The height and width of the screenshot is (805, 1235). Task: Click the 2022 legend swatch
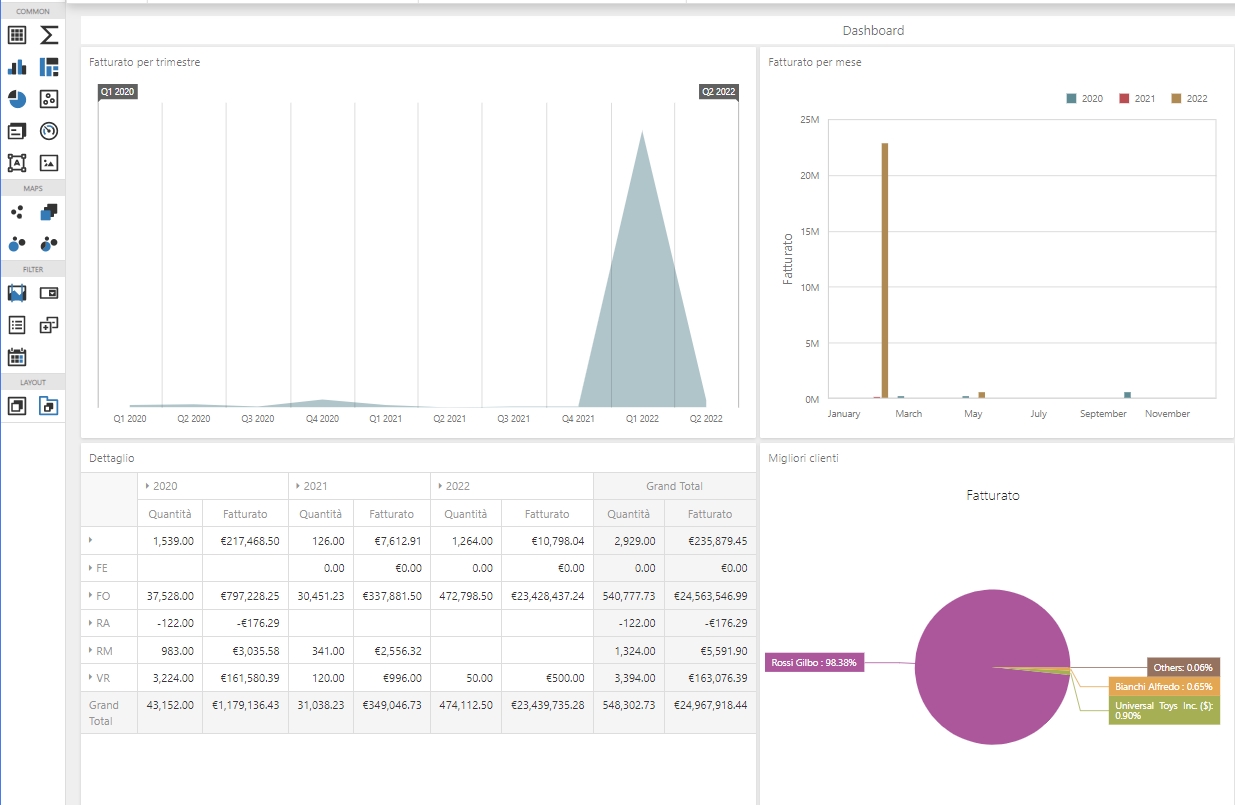click(x=1176, y=99)
